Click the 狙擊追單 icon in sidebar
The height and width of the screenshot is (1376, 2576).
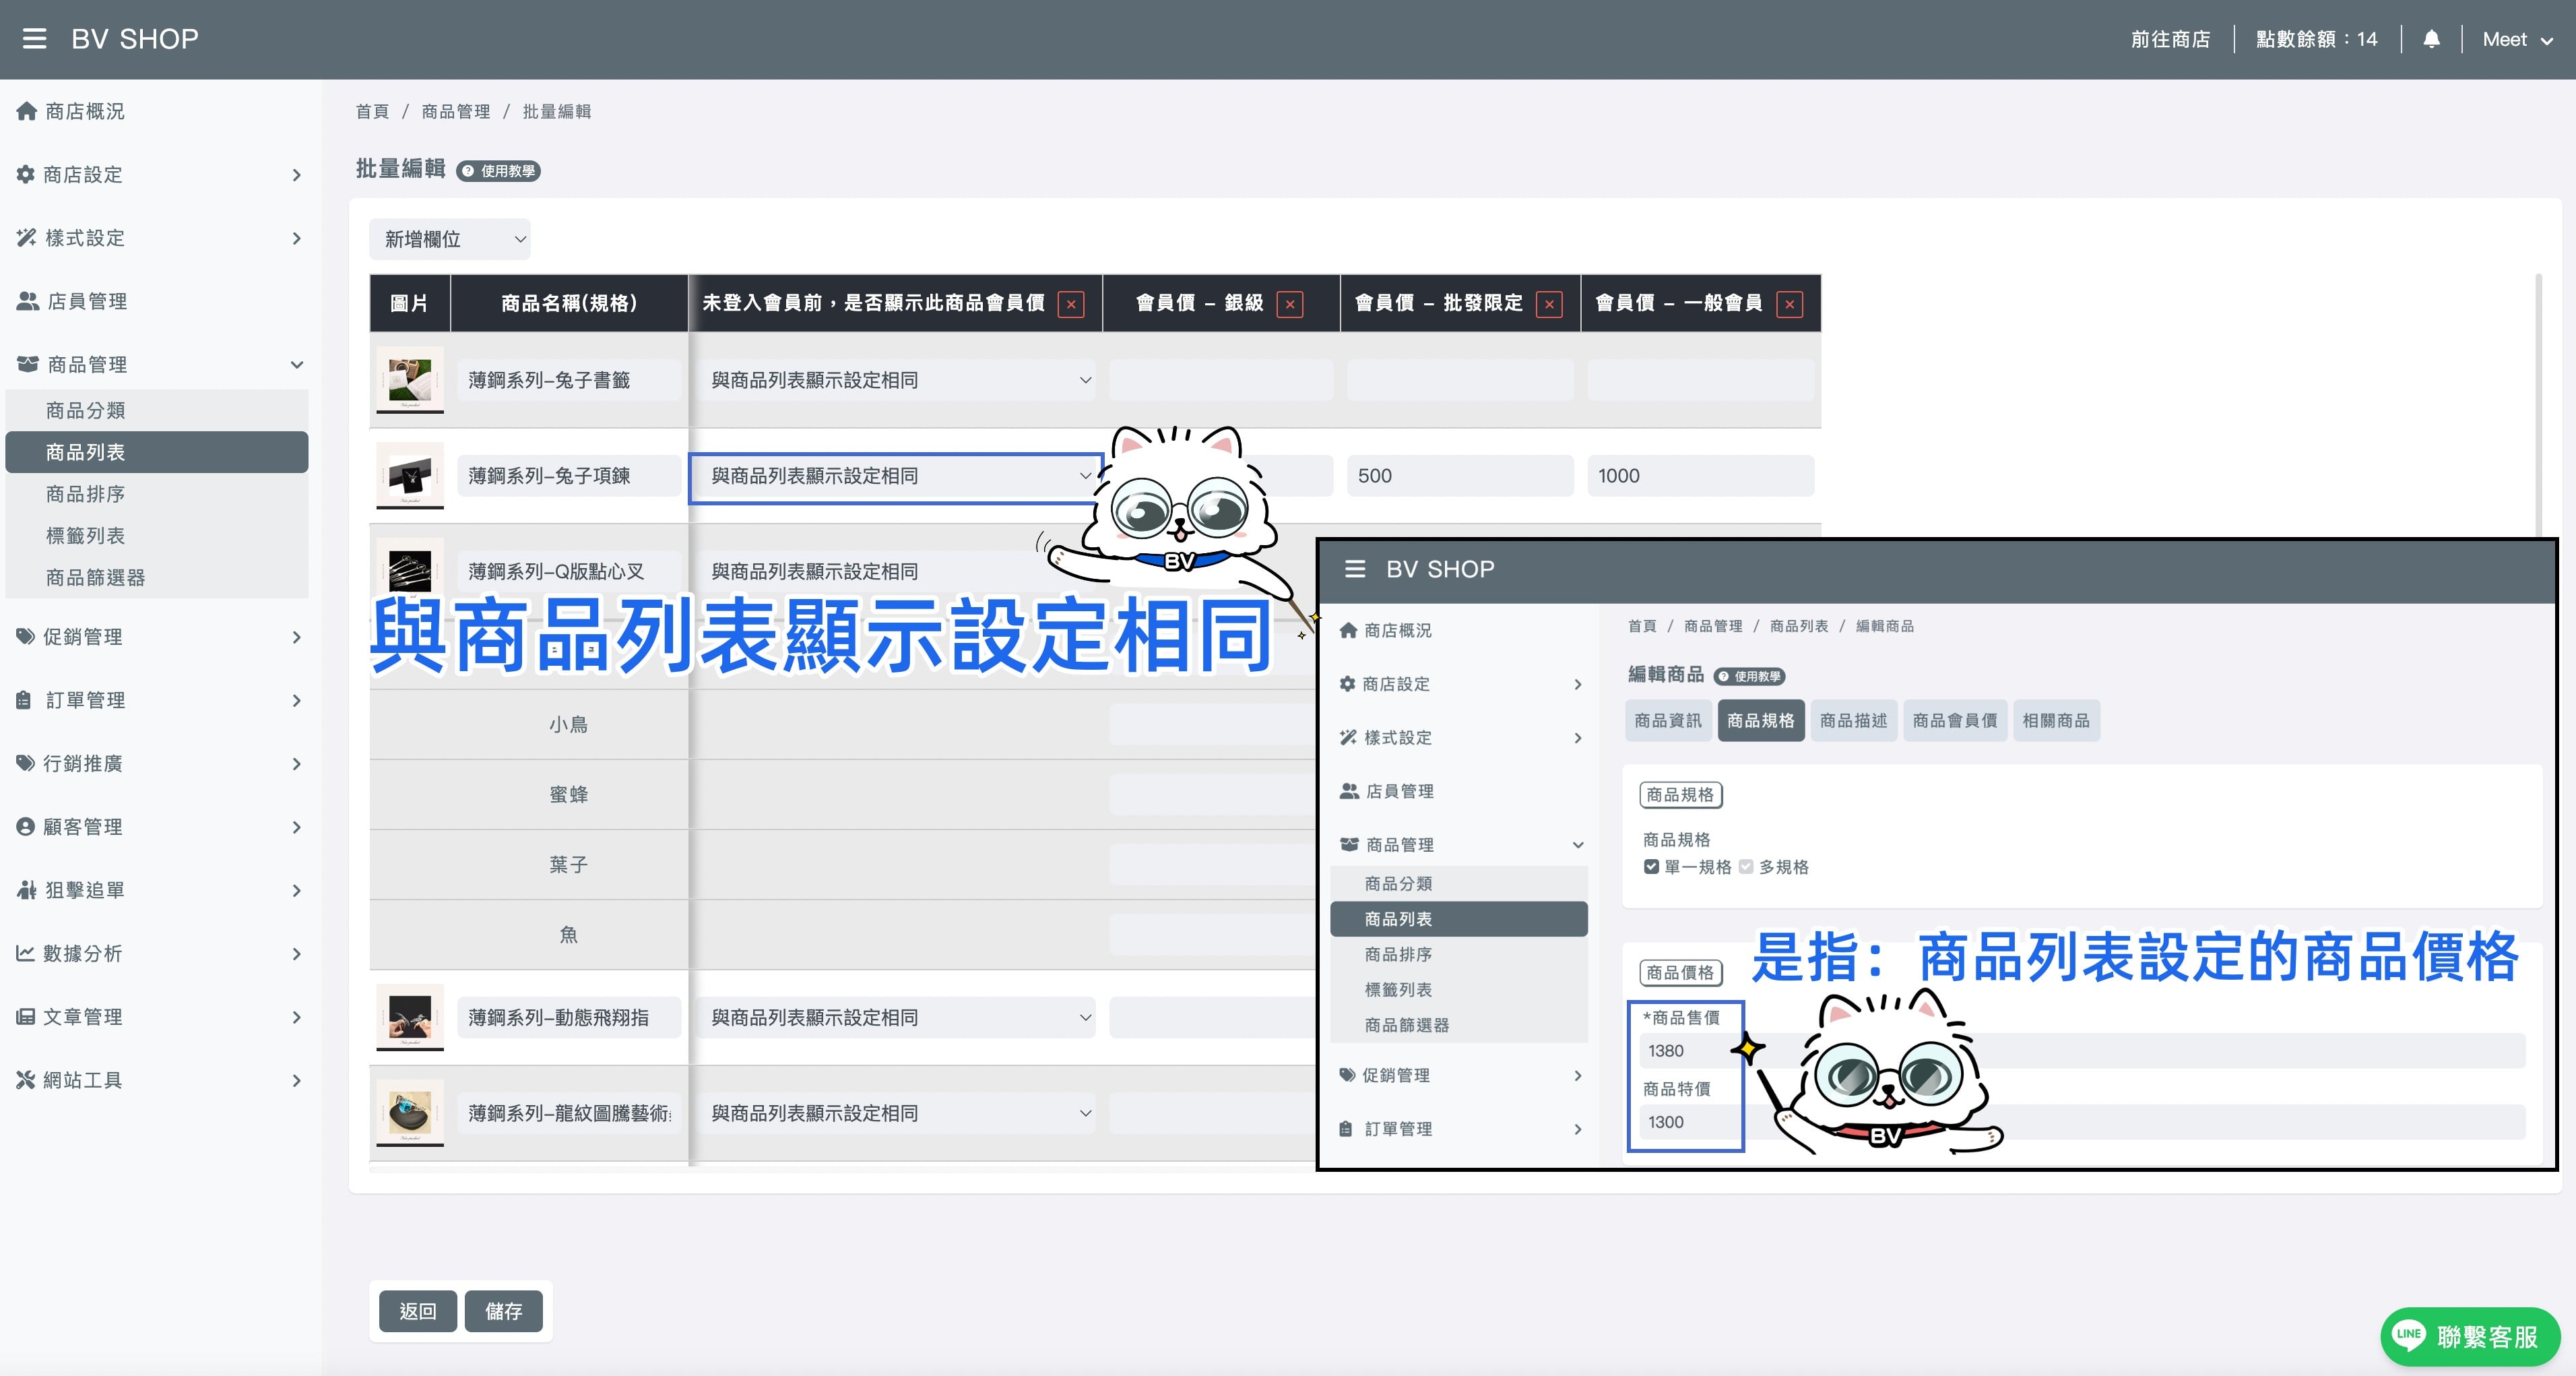tap(26, 890)
